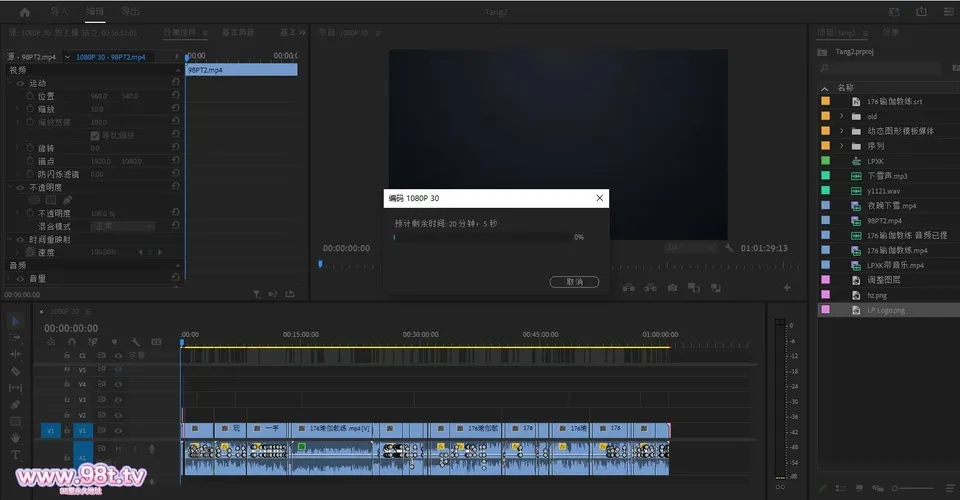Image resolution: width=960 pixels, height=500 pixels.
Task: Select the Type tool
Action: point(15,455)
